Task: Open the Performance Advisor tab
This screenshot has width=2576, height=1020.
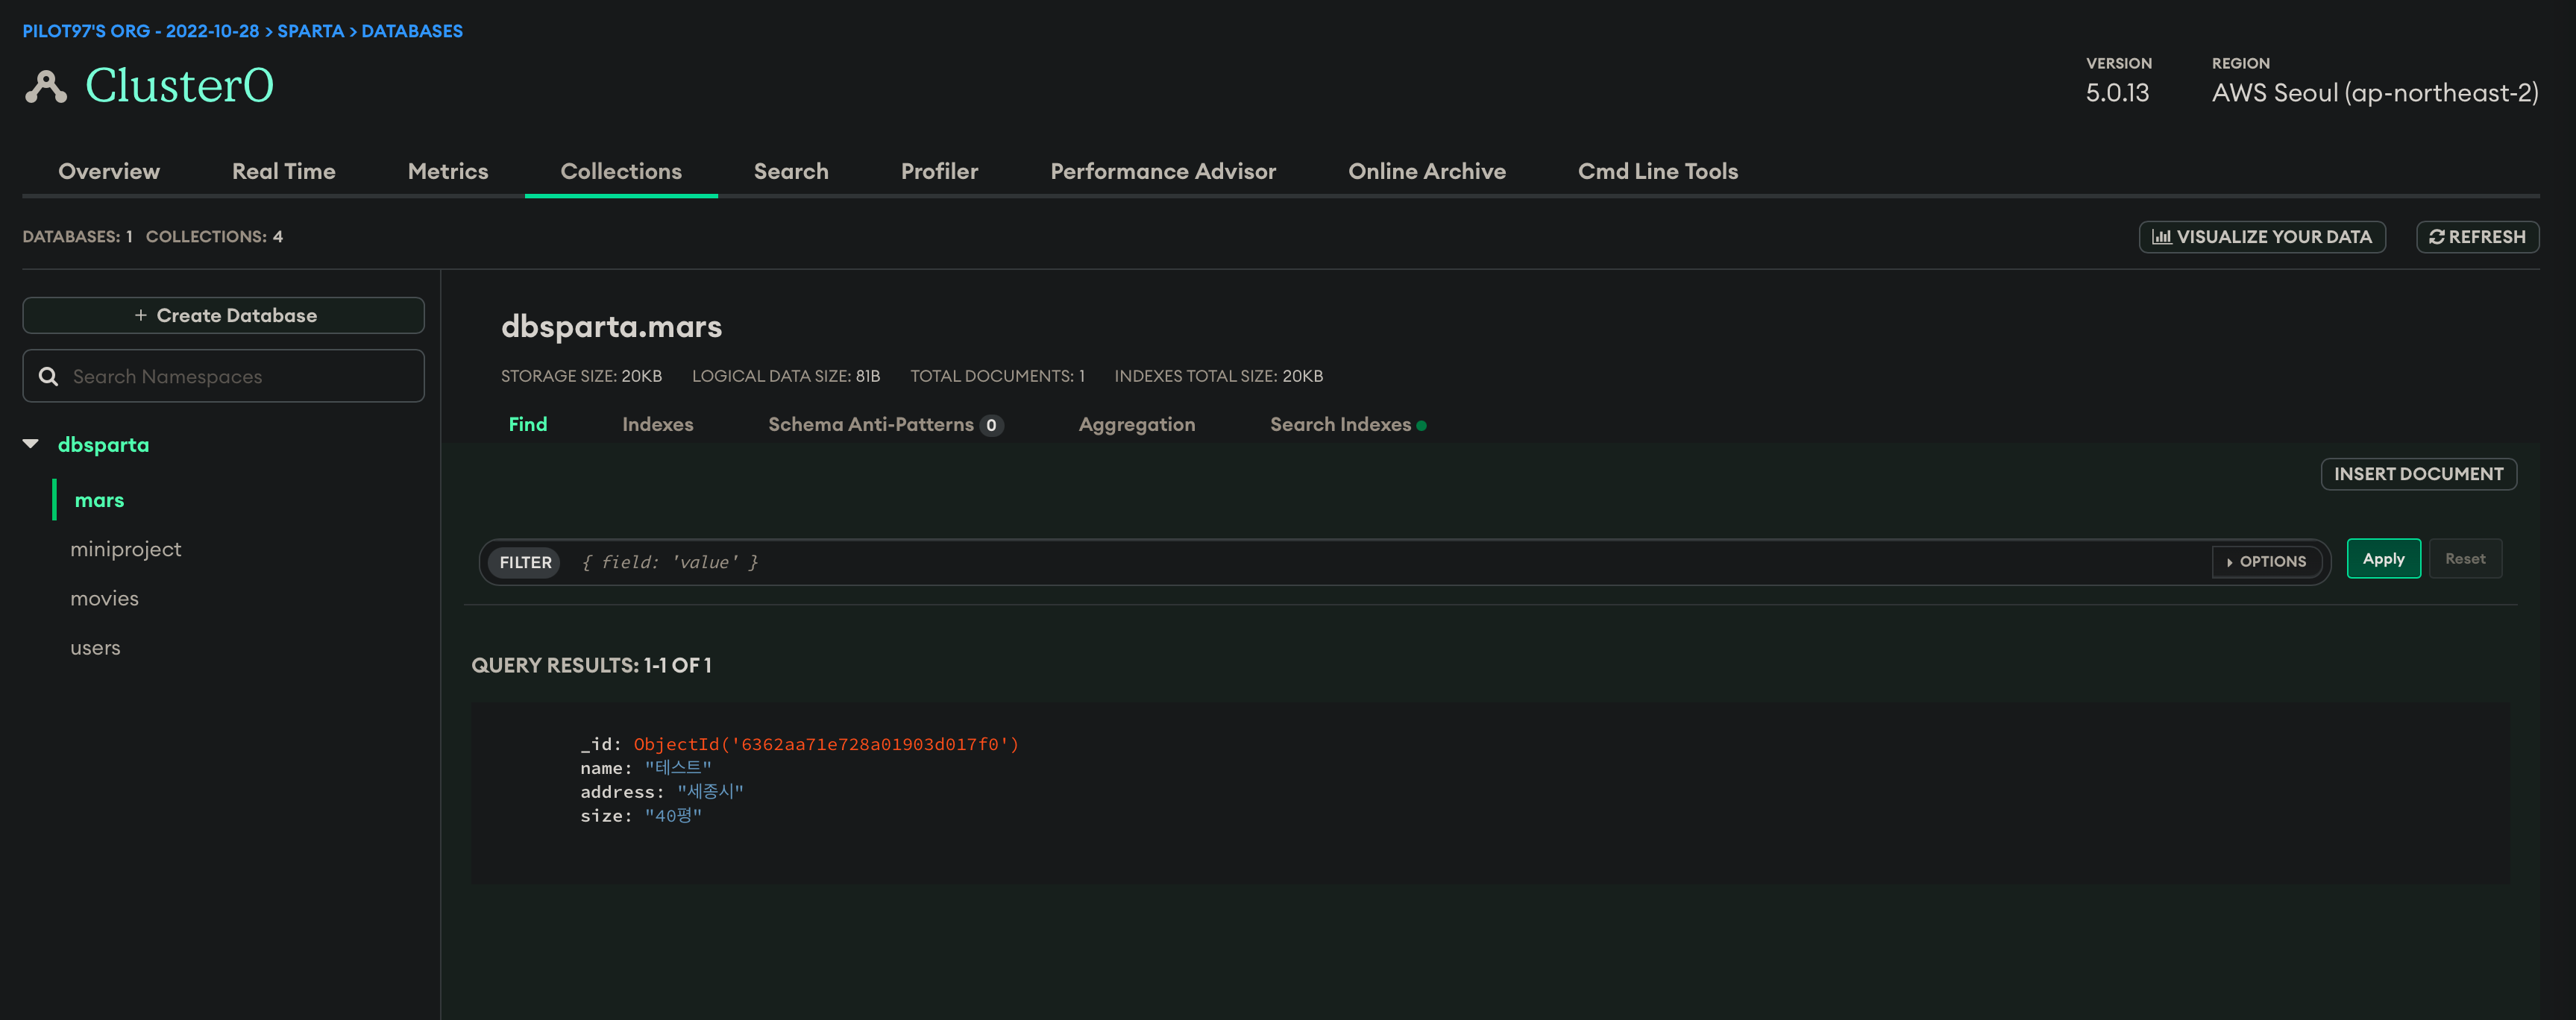Action: pyautogui.click(x=1163, y=171)
